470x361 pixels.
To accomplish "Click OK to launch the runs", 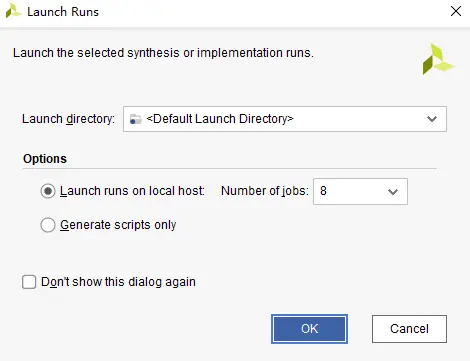I will [x=309, y=329].
